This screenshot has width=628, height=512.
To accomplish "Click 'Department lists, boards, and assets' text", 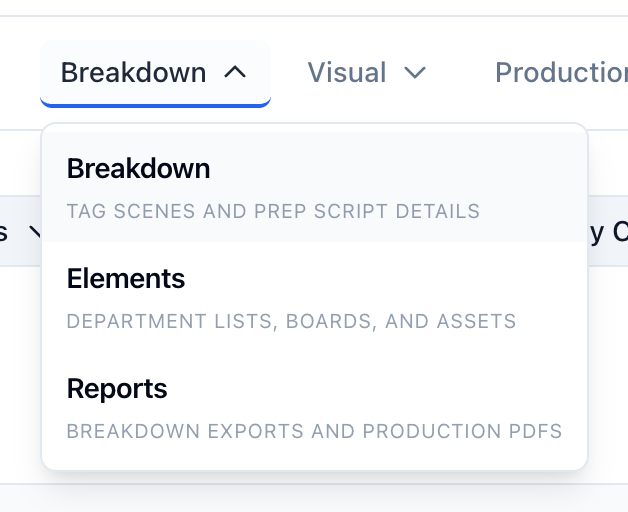I will [291, 321].
